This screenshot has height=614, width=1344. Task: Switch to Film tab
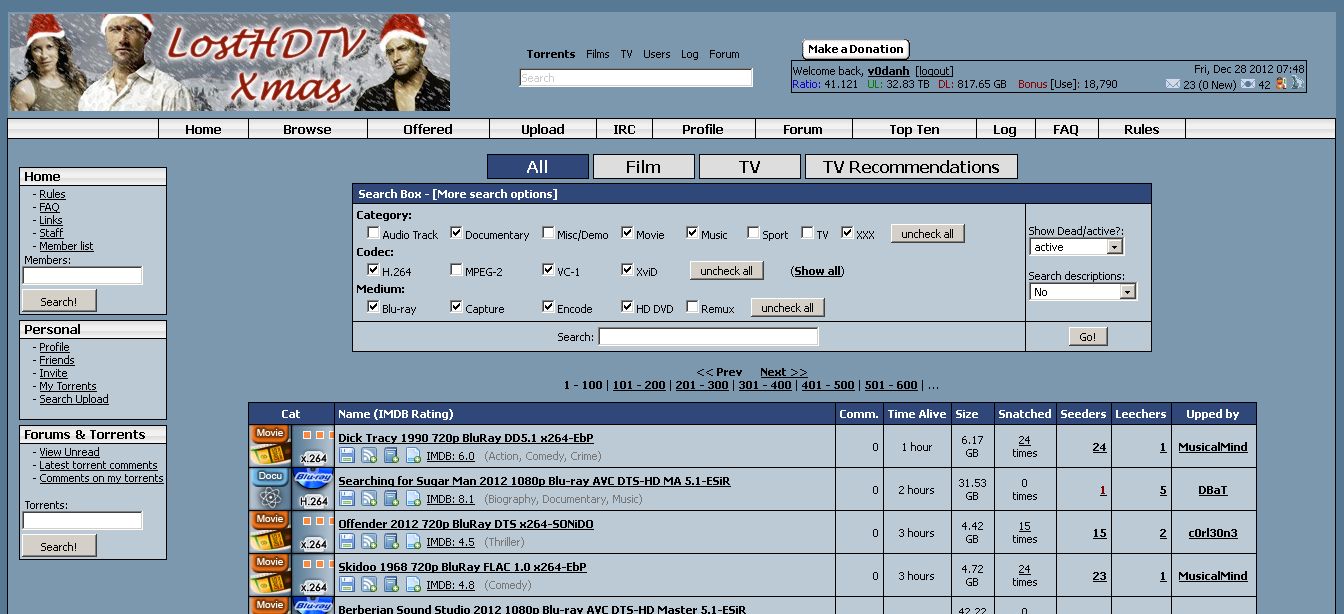click(643, 167)
